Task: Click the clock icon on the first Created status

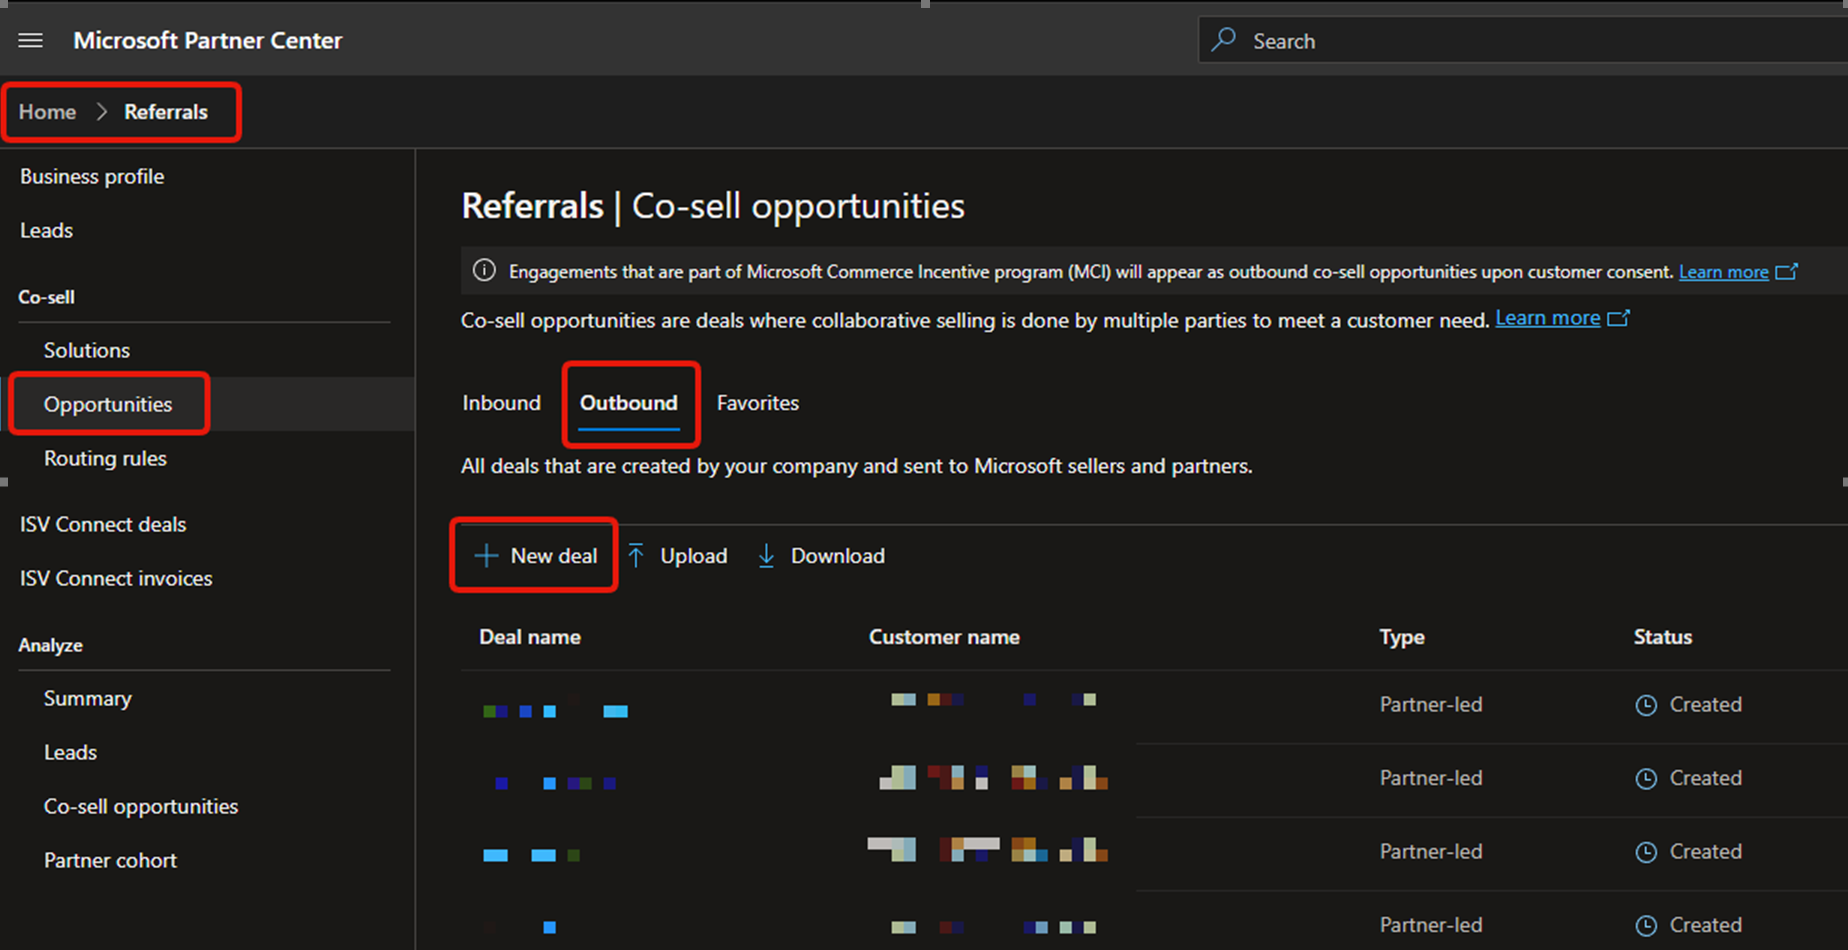Action: coord(1645,705)
